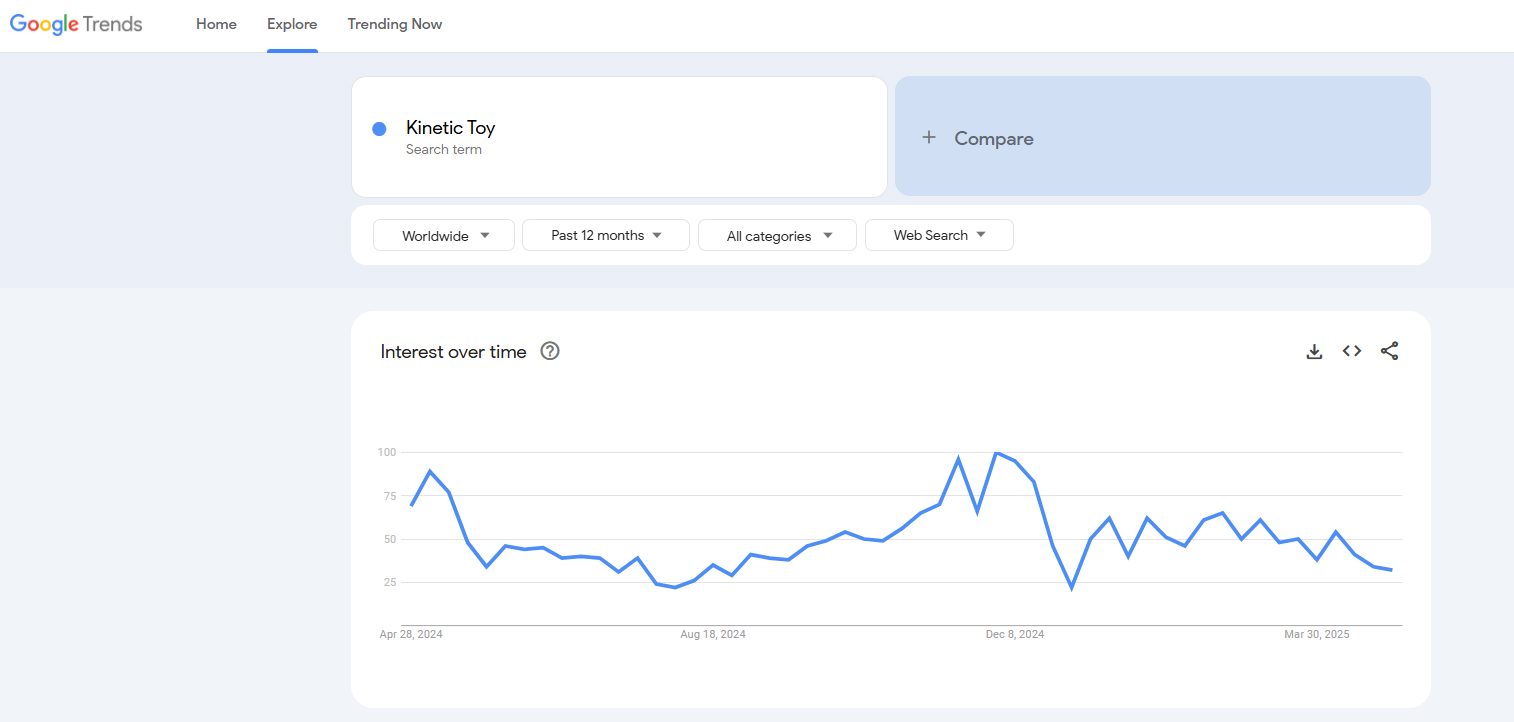Select the Explore tab
1514x722 pixels.
coord(292,24)
